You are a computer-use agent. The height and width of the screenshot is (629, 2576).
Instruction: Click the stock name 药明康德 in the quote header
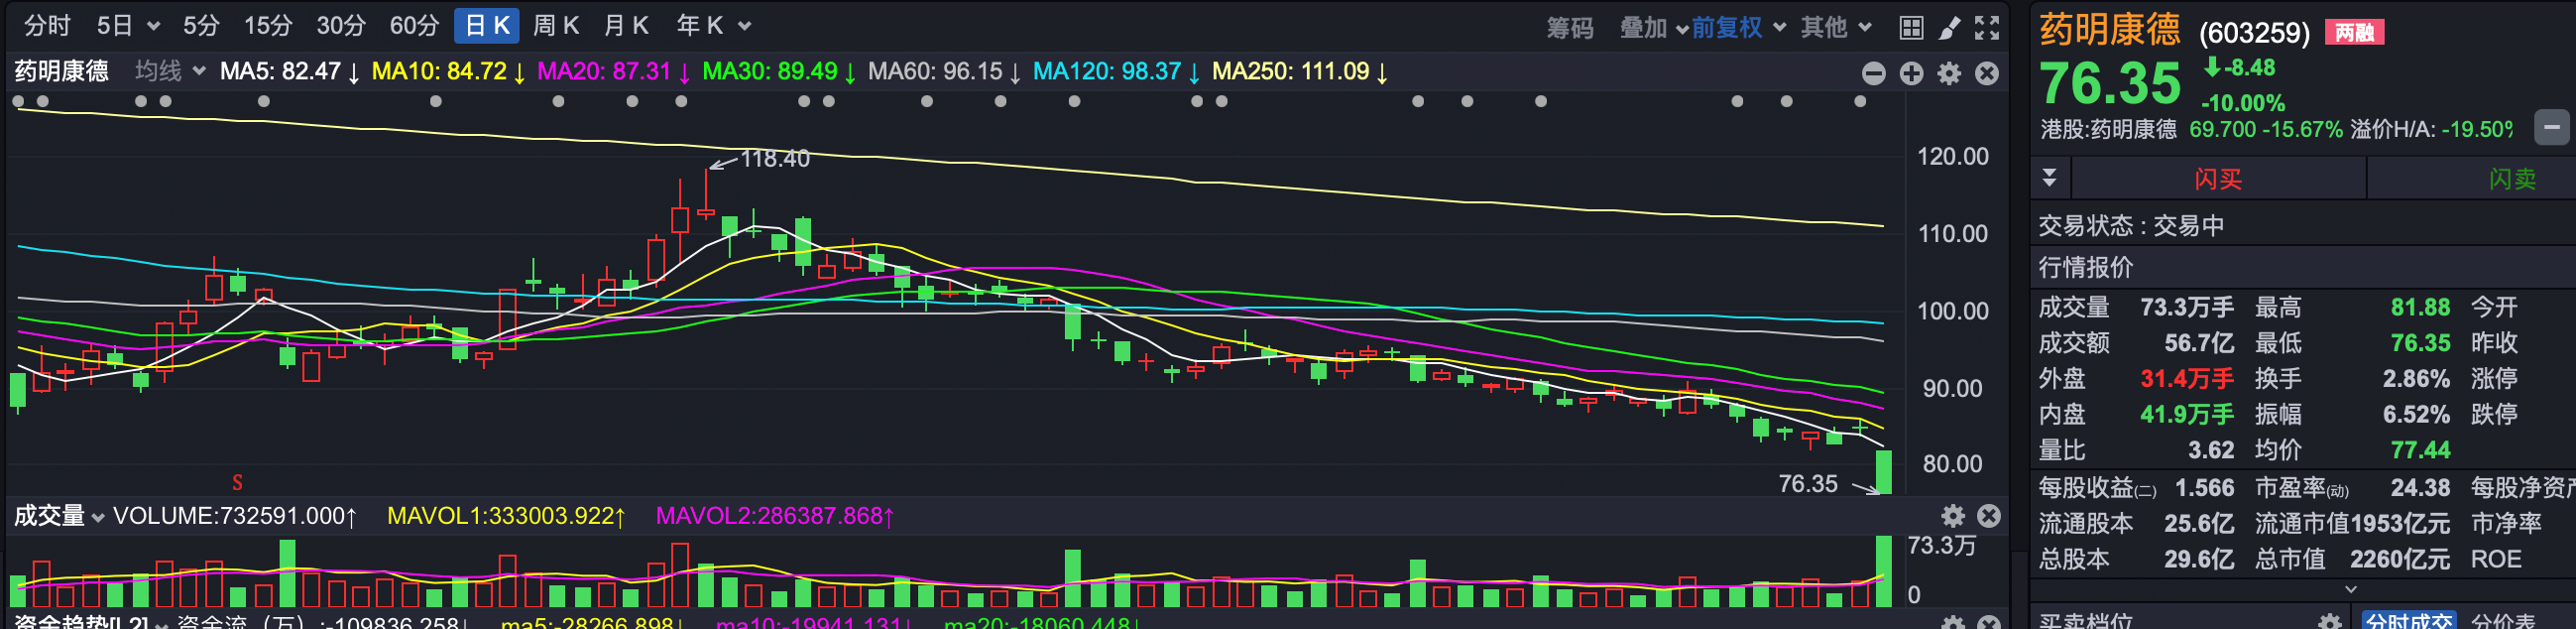tap(2109, 29)
